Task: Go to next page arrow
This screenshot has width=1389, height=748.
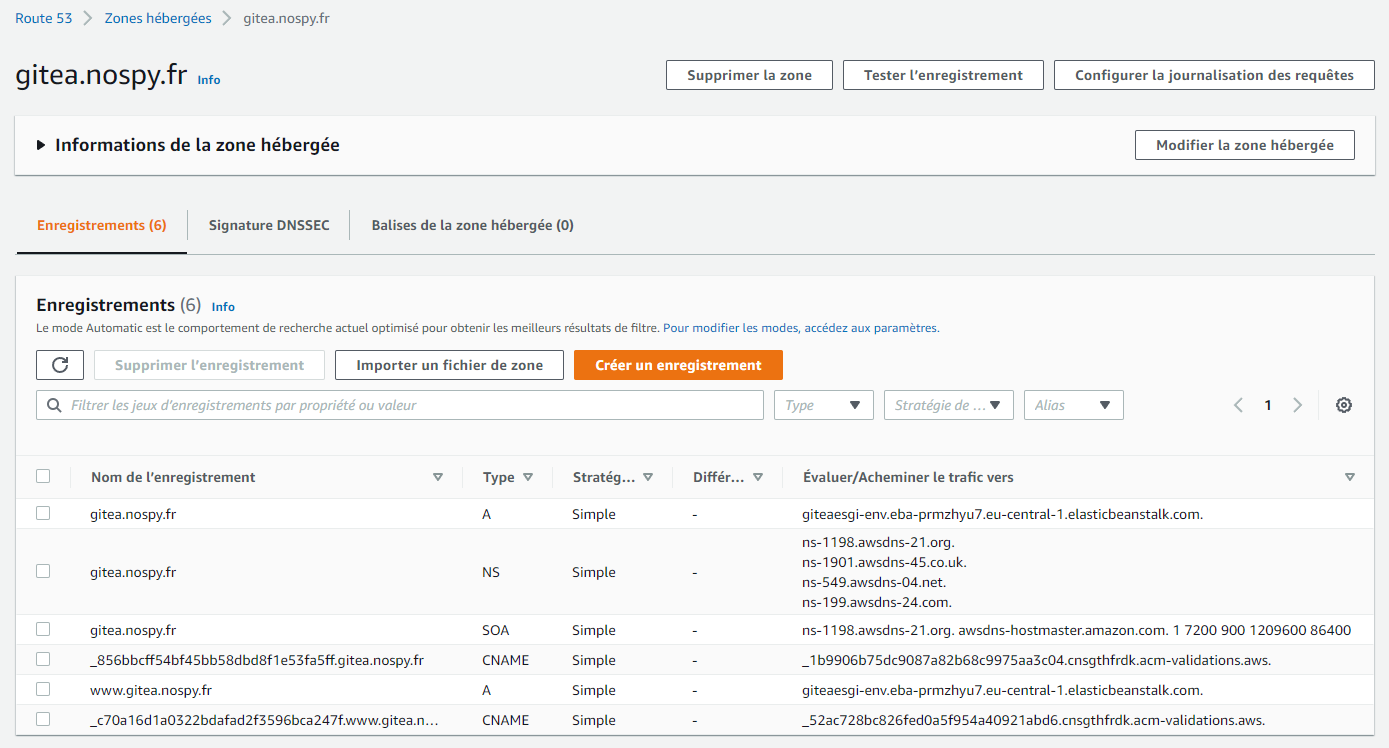Action: 1298,405
